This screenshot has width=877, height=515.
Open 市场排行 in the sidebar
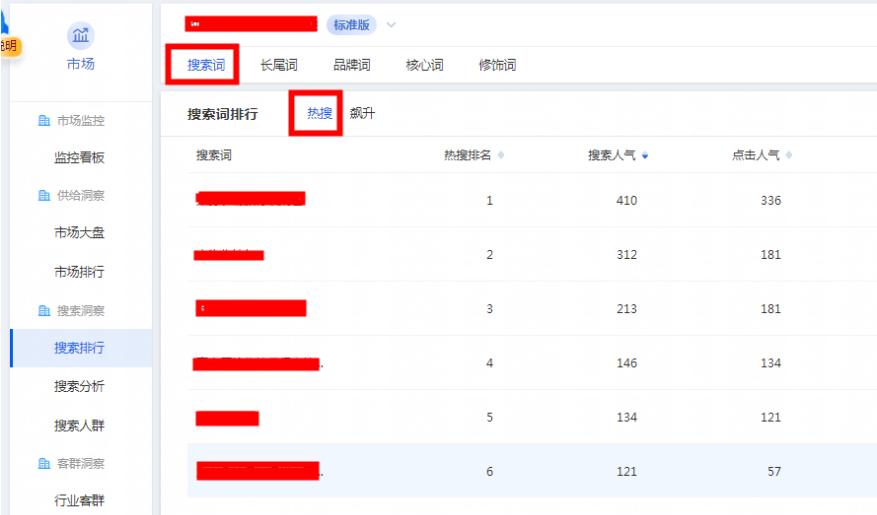click(79, 272)
